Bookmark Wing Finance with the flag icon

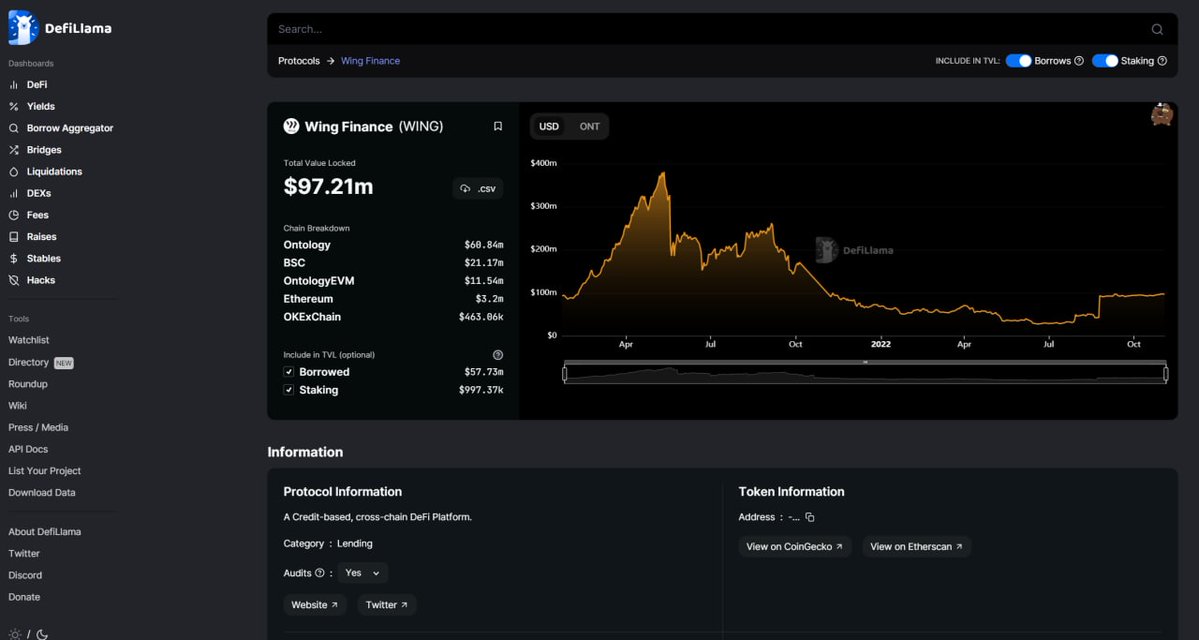(497, 126)
